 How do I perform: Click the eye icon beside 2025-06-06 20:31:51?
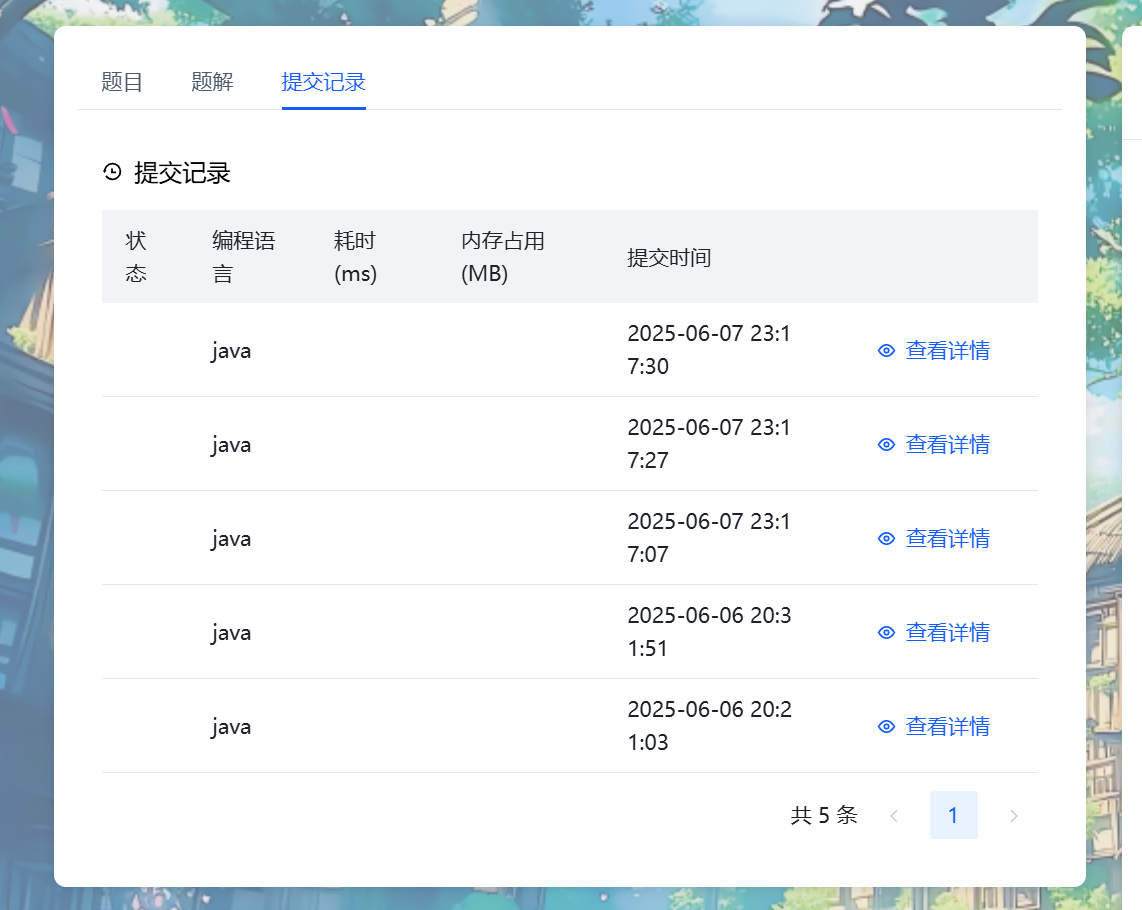pos(886,632)
